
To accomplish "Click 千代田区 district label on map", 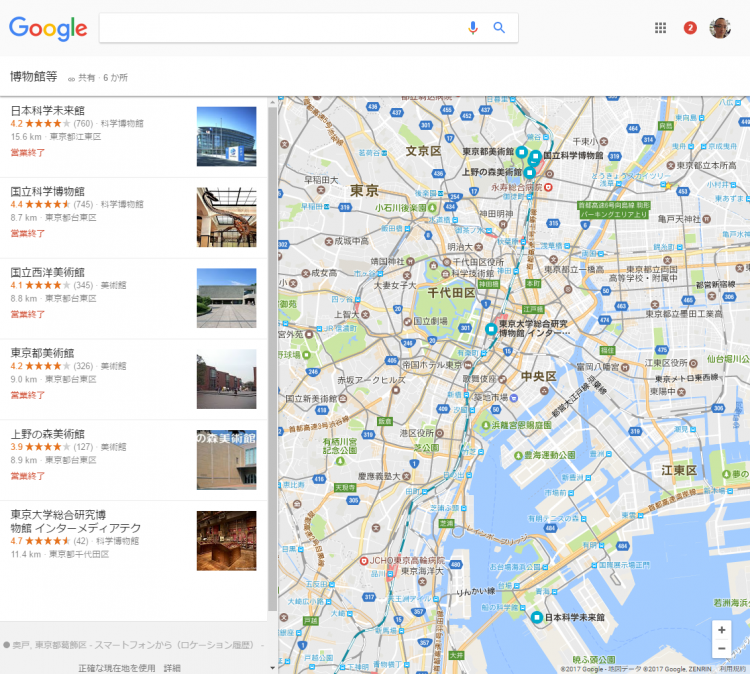I will pyautogui.click(x=451, y=293).
